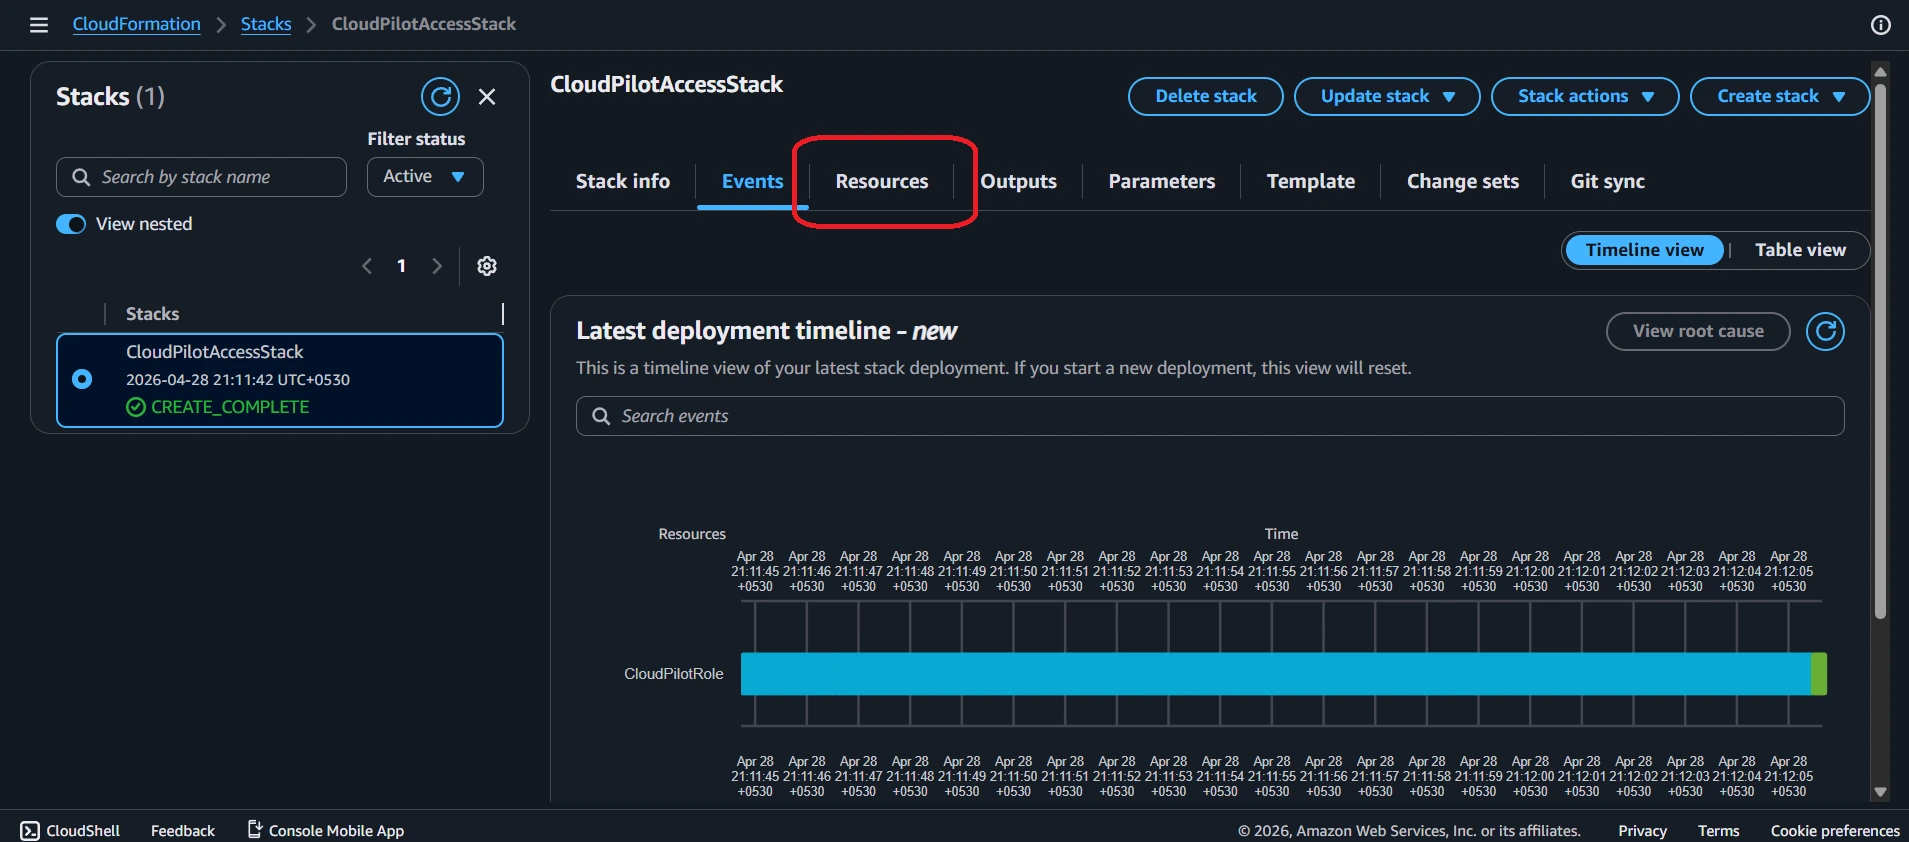Expand Stack actions dropdown

pyautogui.click(x=1585, y=96)
